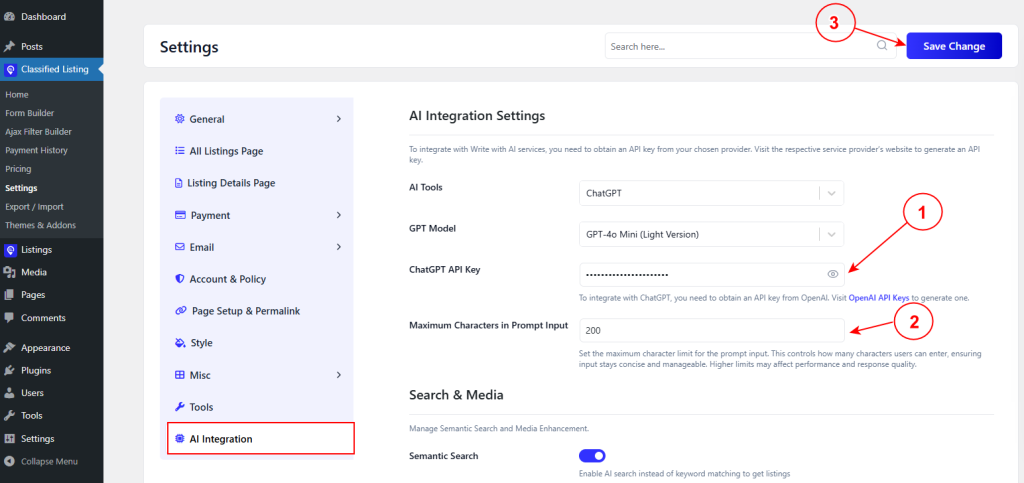The width and height of the screenshot is (1024, 483).
Task: Click the ChatGPT API Key field
Action: tap(711, 274)
